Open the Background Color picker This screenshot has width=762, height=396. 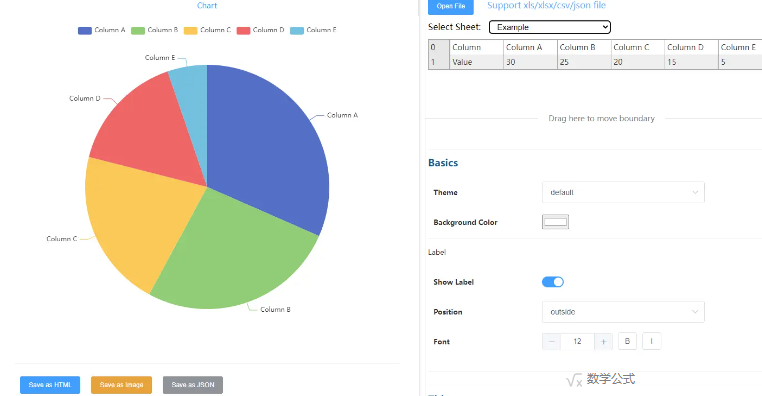tap(555, 222)
